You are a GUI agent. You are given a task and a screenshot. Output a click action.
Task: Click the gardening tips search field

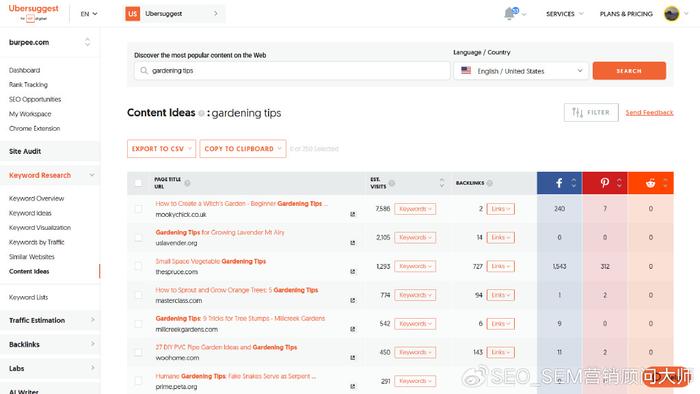coord(292,71)
